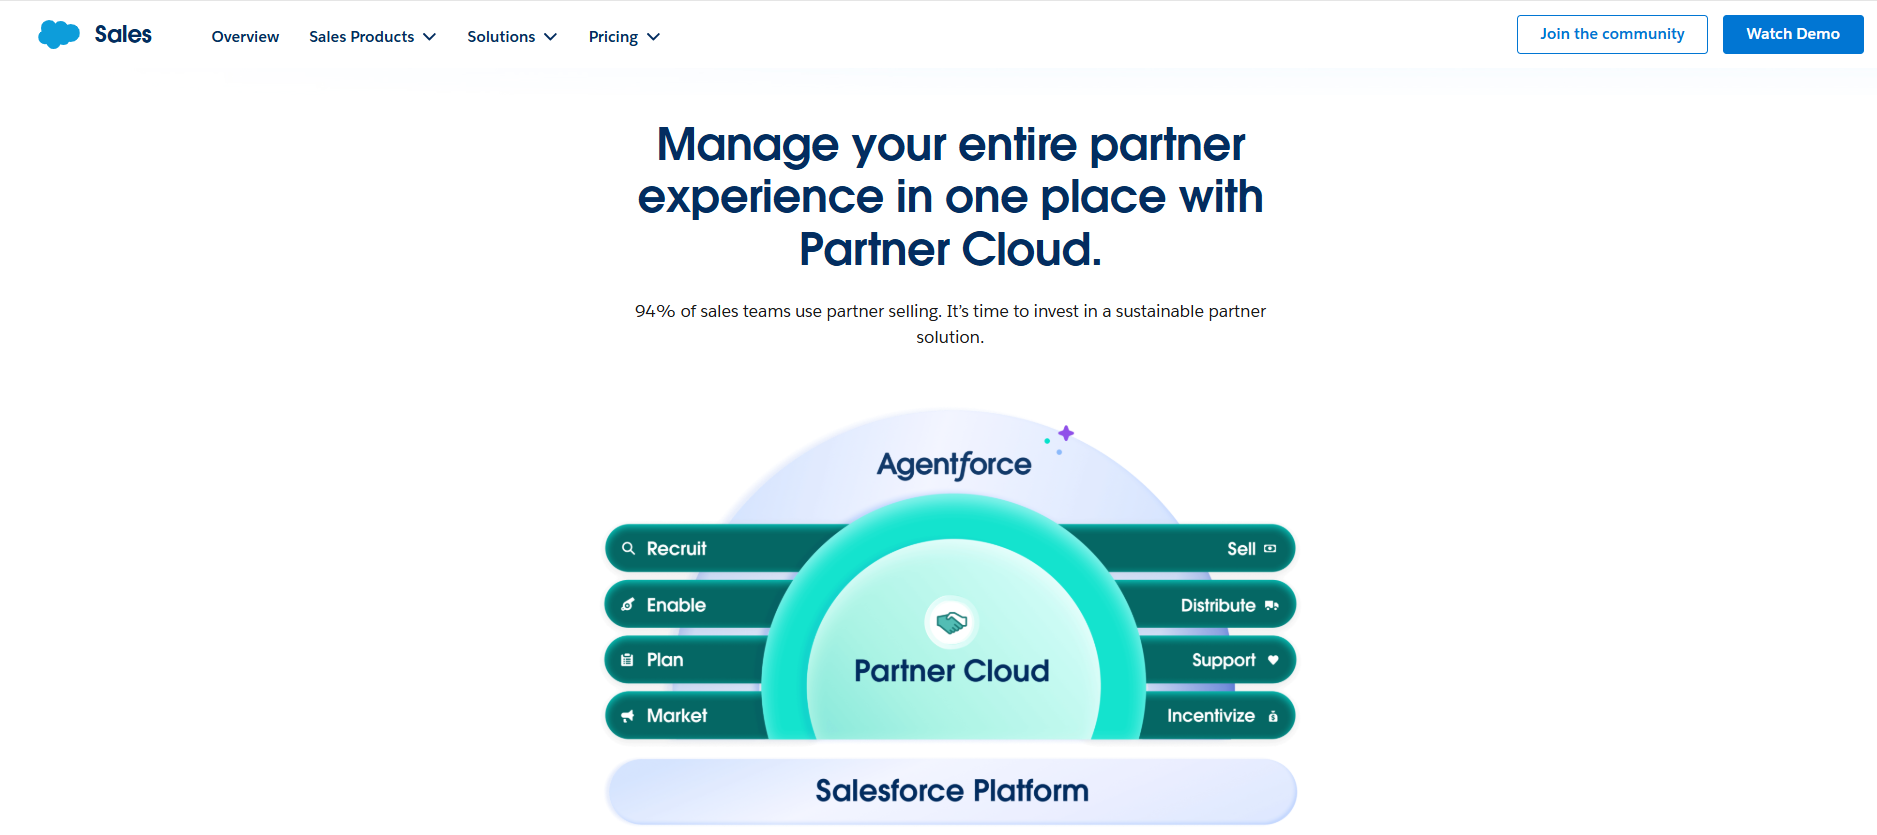The image size is (1877, 835).
Task: Expand the Pricing chevron arrow
Action: point(654,37)
